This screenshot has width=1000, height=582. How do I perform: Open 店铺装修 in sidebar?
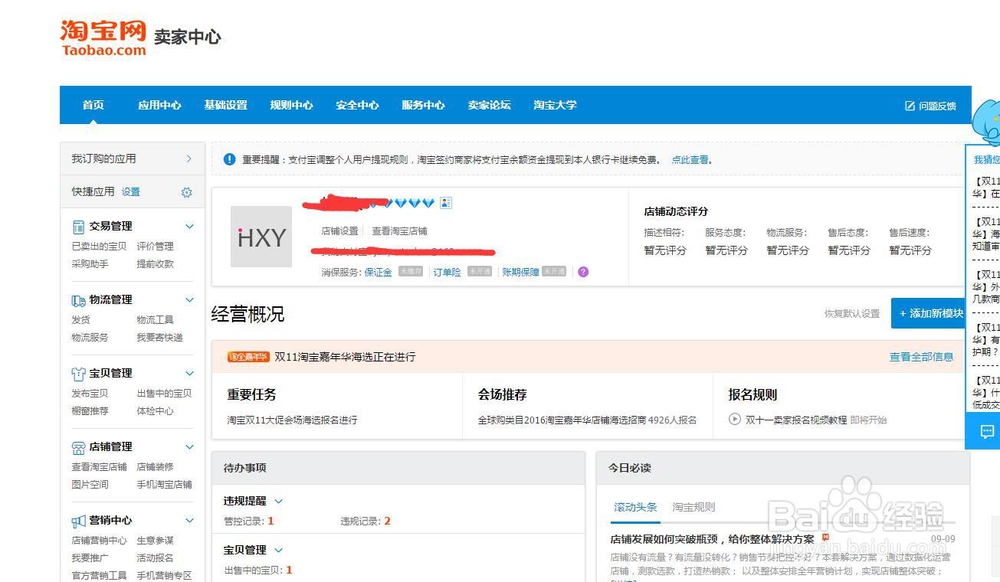pyautogui.click(x=155, y=467)
